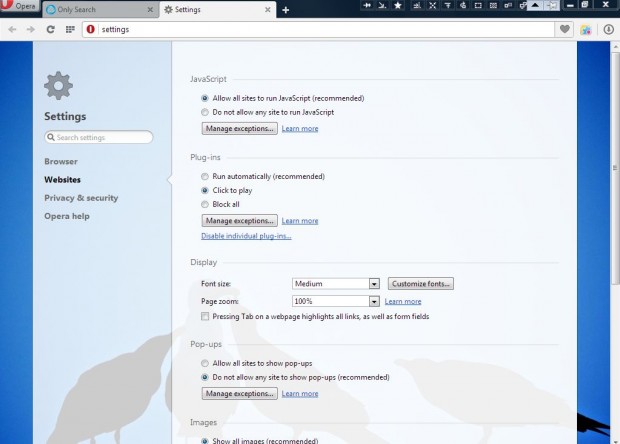Click the dashed rectangle icon in the title bar
The width and height of the screenshot is (620, 444).
[x=478, y=5]
